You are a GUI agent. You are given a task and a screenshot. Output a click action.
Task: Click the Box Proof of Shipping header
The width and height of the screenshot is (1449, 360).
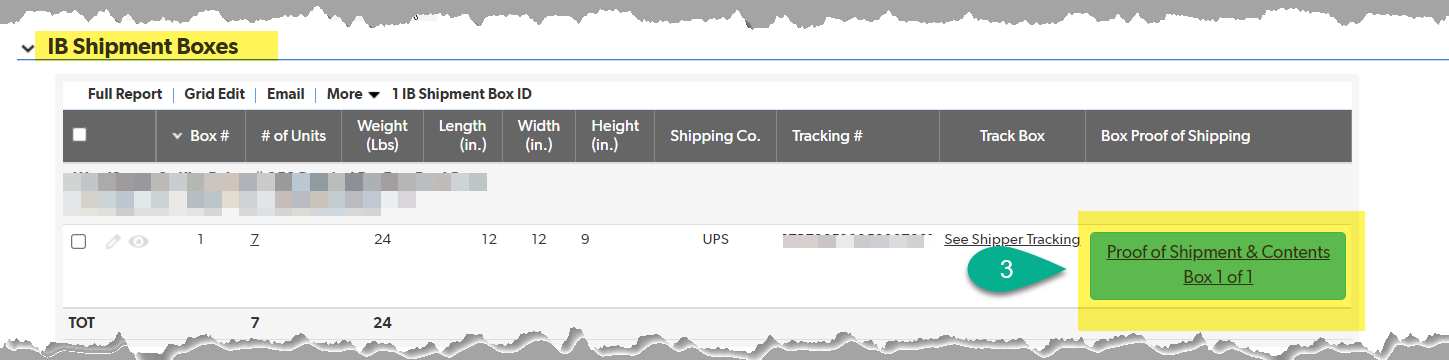click(1175, 135)
